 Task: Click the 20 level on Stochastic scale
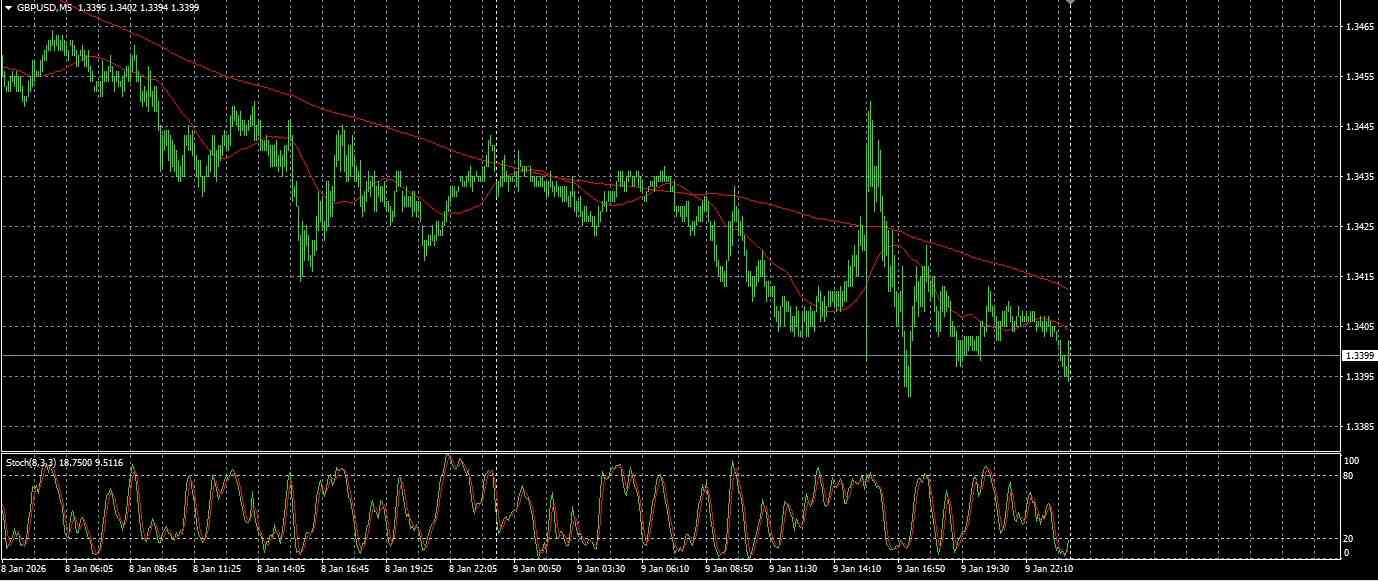click(1349, 539)
